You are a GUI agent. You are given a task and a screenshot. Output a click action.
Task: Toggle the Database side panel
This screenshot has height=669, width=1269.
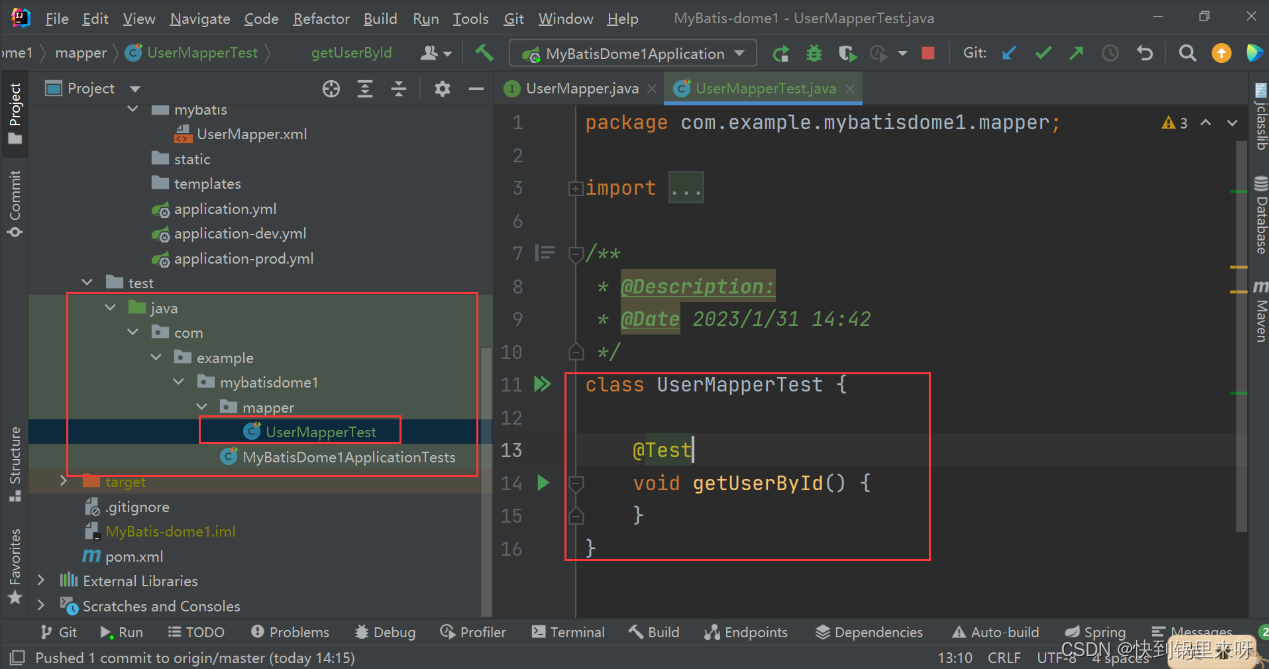point(1260,215)
